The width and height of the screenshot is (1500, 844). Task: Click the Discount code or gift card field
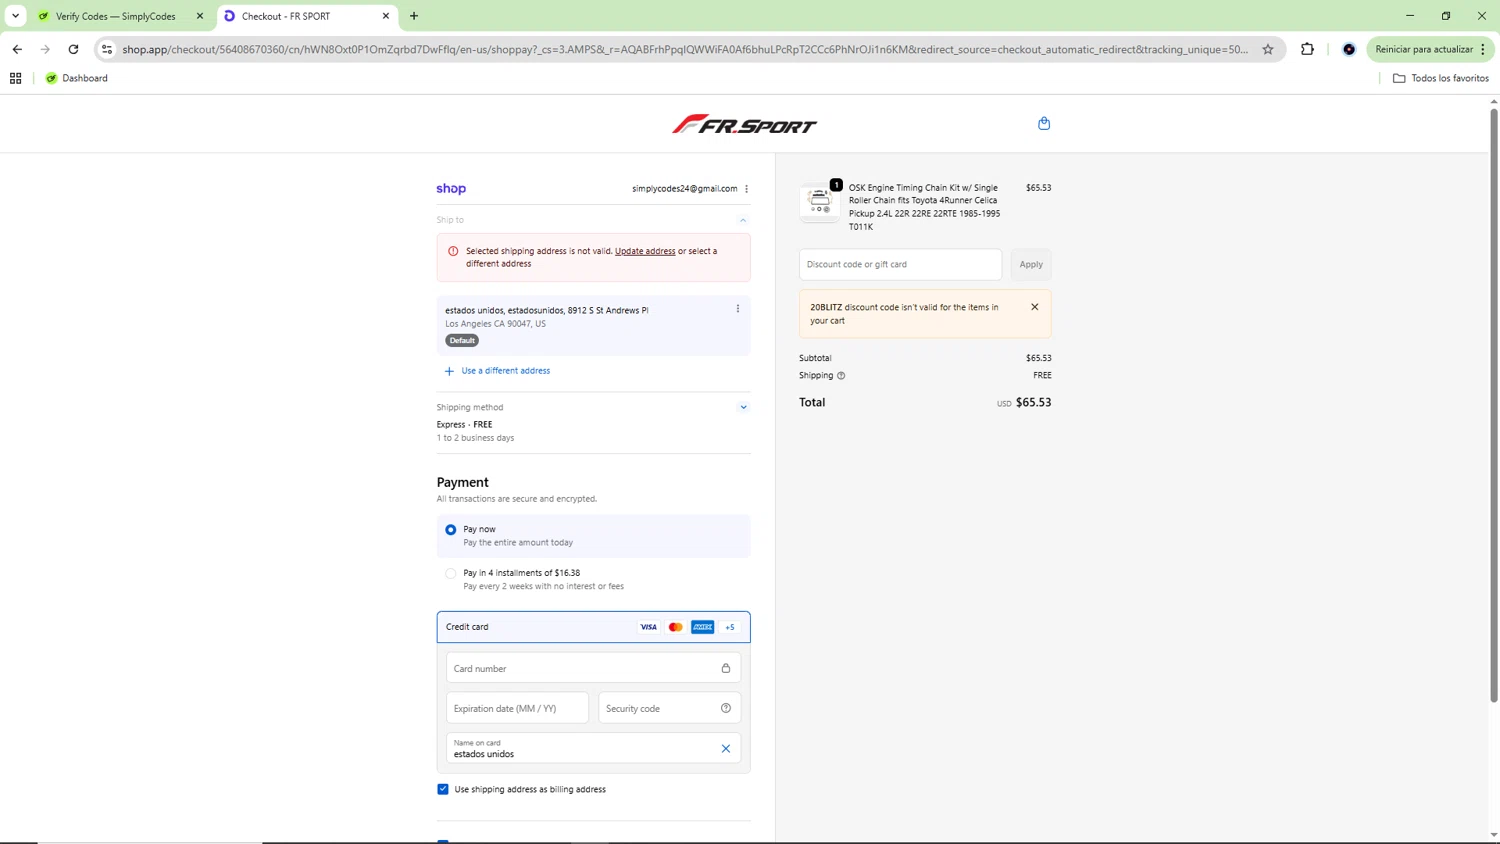[900, 264]
